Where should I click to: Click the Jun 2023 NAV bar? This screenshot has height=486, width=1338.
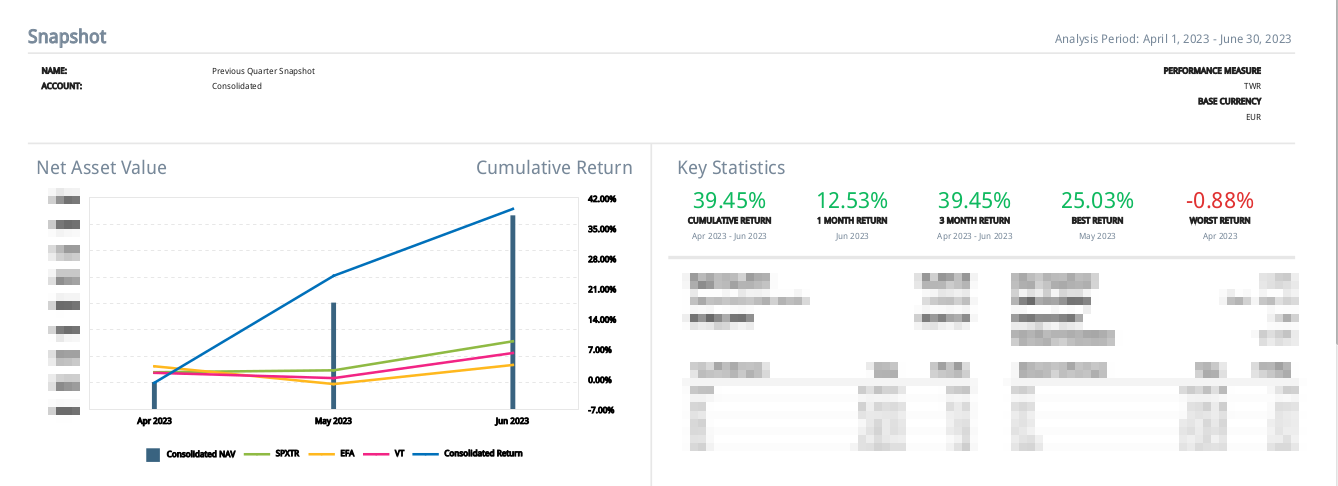513,311
